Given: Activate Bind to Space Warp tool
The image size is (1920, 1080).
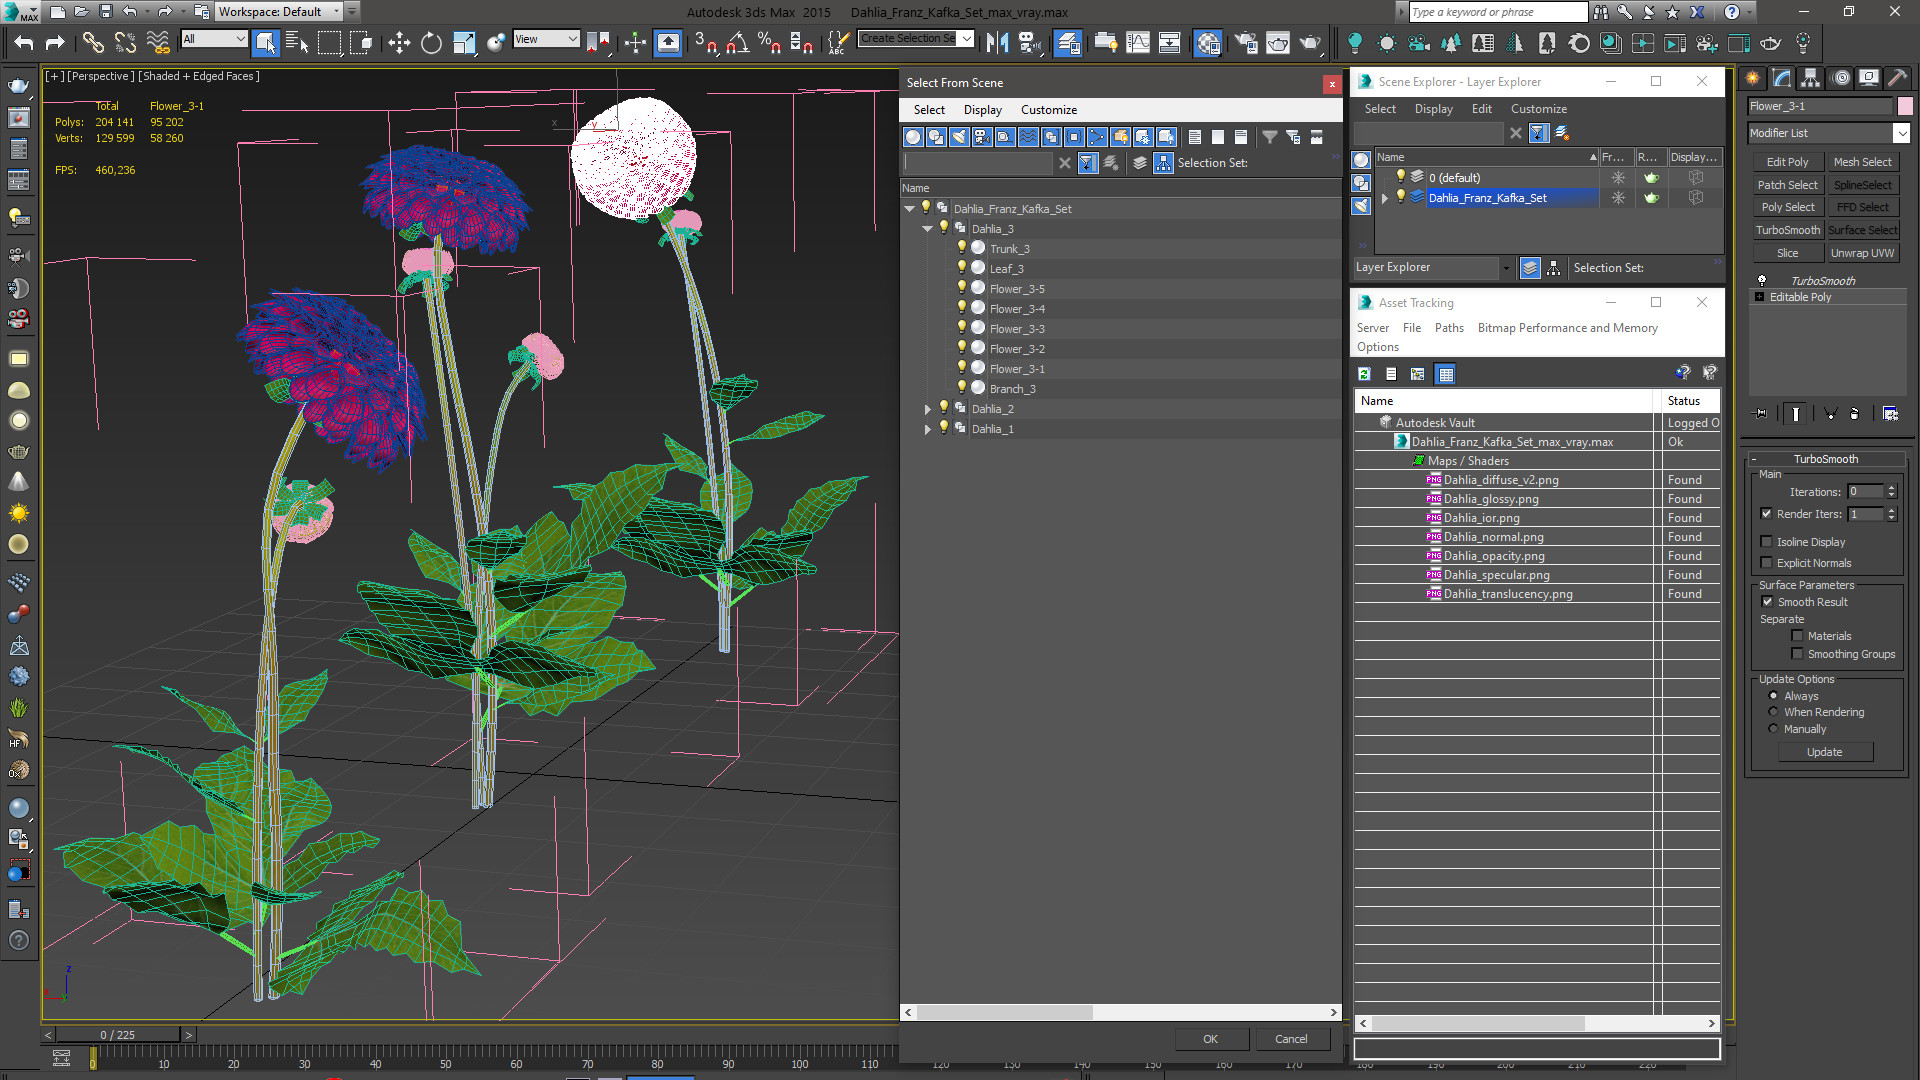Looking at the screenshot, I should point(158,42).
